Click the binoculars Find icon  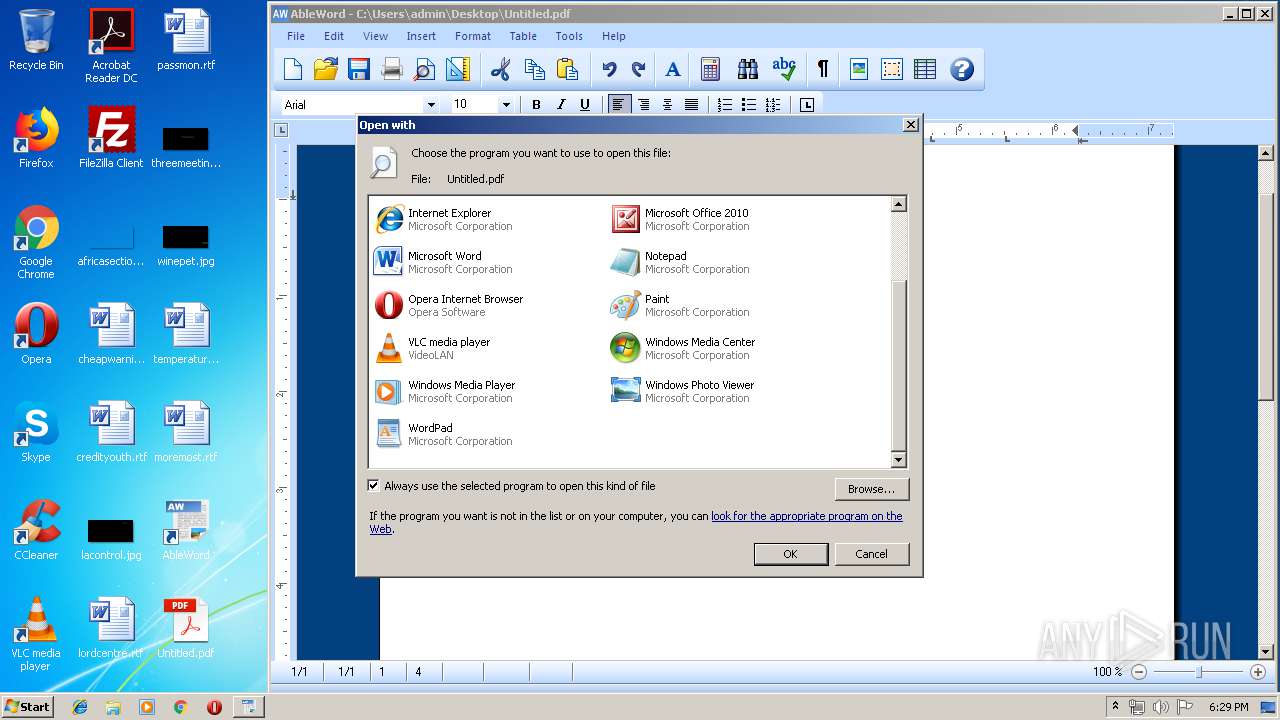pyautogui.click(x=748, y=69)
